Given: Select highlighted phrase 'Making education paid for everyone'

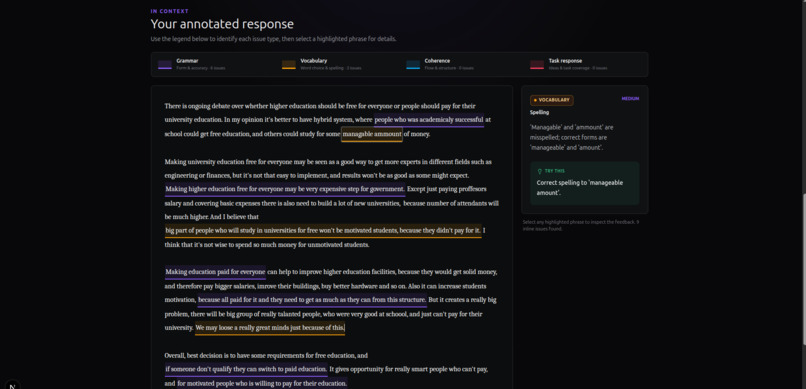Looking at the screenshot, I should tap(215, 272).
